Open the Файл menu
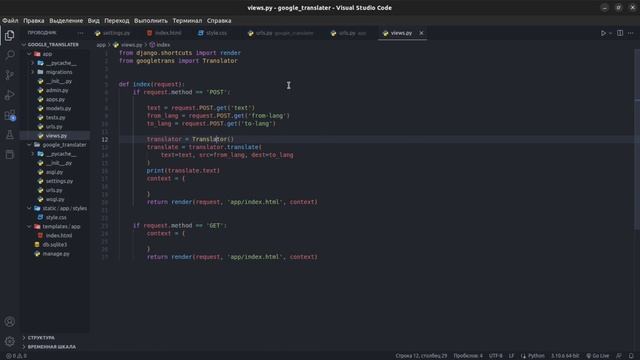640x360 pixels. pos(10,20)
